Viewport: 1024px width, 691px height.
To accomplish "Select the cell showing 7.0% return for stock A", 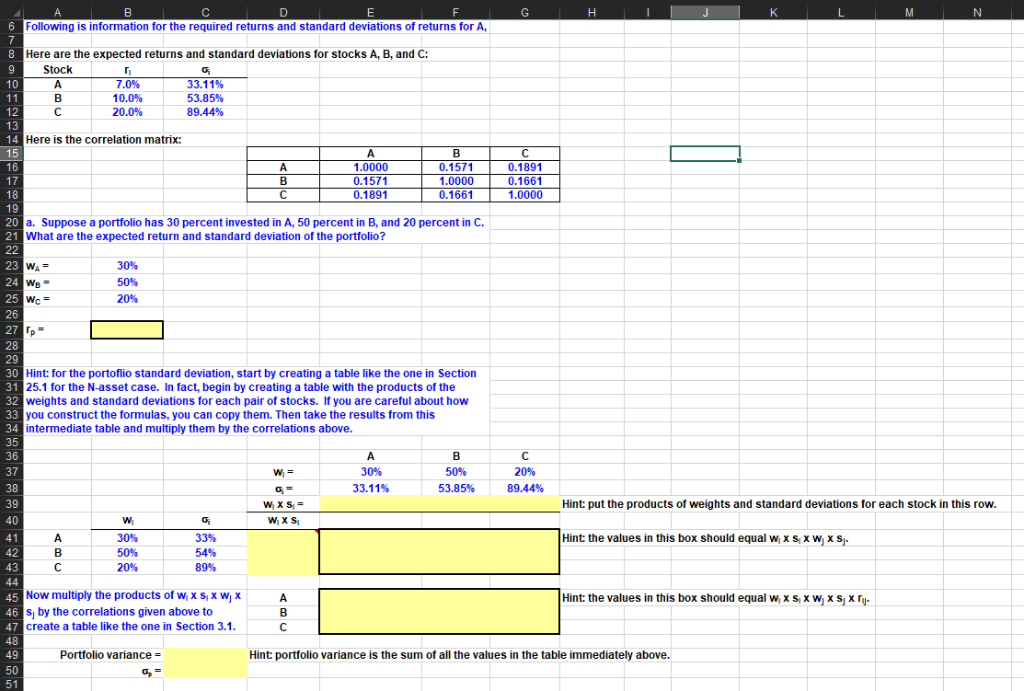I will (x=127, y=84).
